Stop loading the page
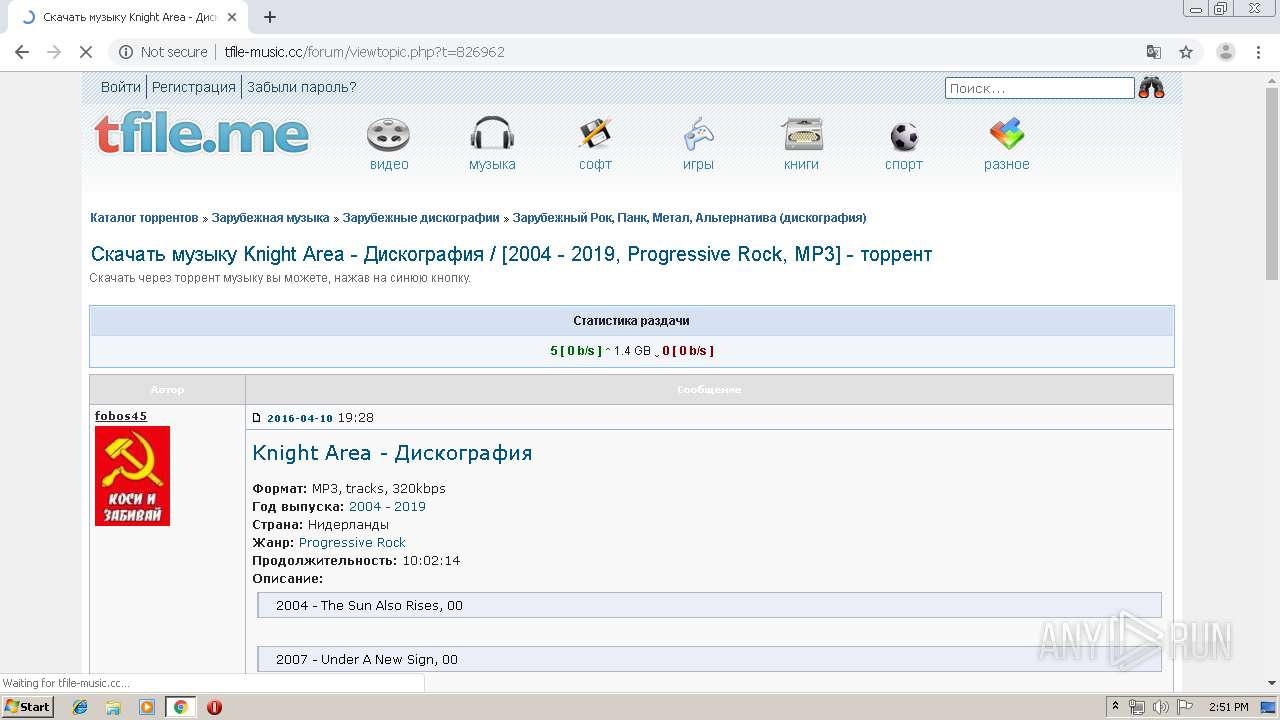The width and height of the screenshot is (1280, 720). pyautogui.click(x=86, y=52)
